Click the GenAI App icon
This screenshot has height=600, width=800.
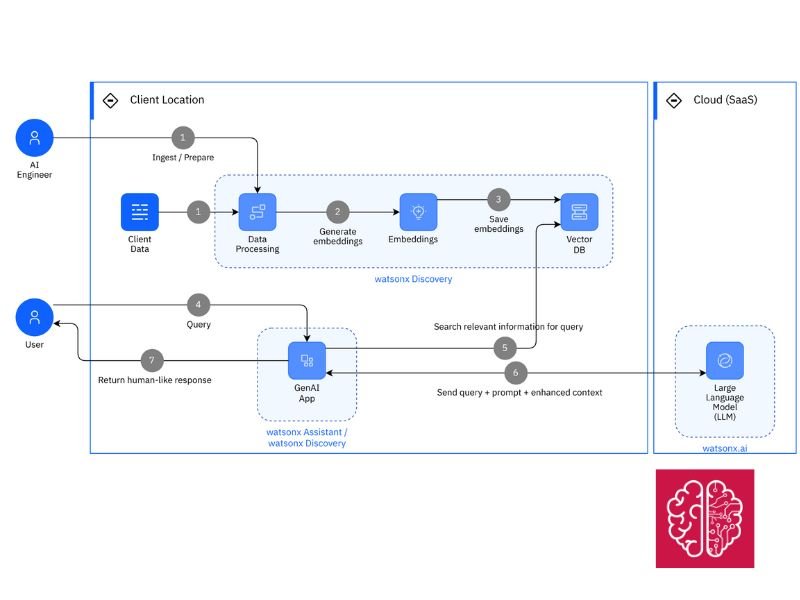(x=307, y=361)
